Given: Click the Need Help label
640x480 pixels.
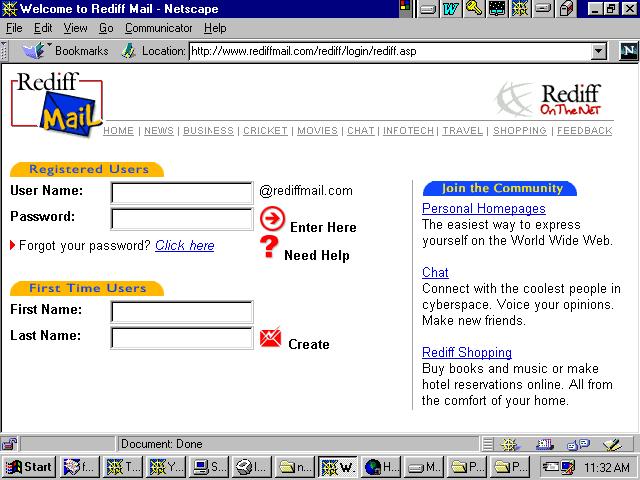Looking at the screenshot, I should tap(317, 256).
